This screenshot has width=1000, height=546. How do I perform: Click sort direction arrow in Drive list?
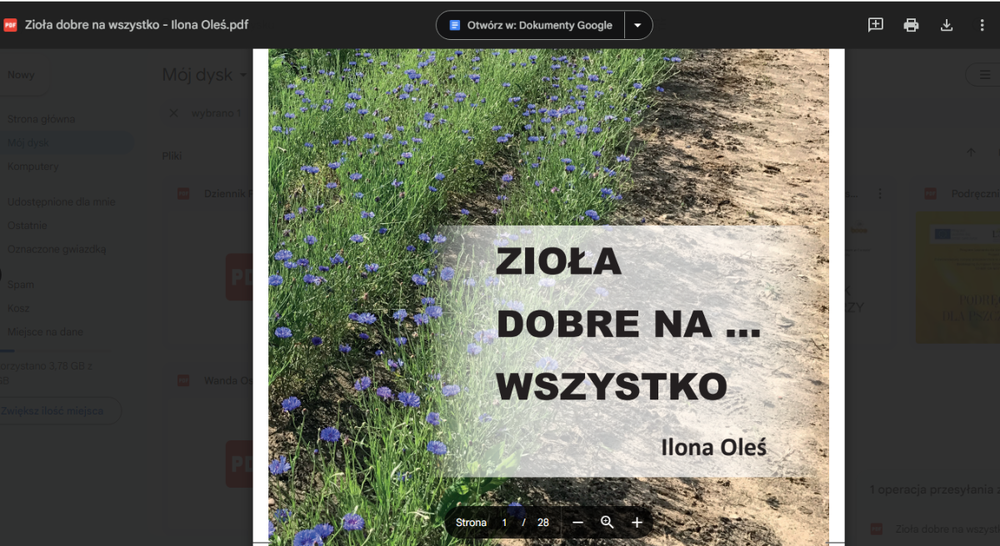pyautogui.click(x=971, y=153)
